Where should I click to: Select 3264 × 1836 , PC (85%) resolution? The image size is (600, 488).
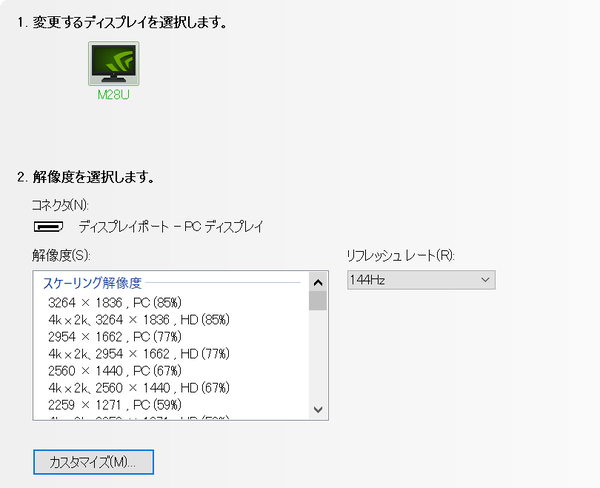(115, 303)
